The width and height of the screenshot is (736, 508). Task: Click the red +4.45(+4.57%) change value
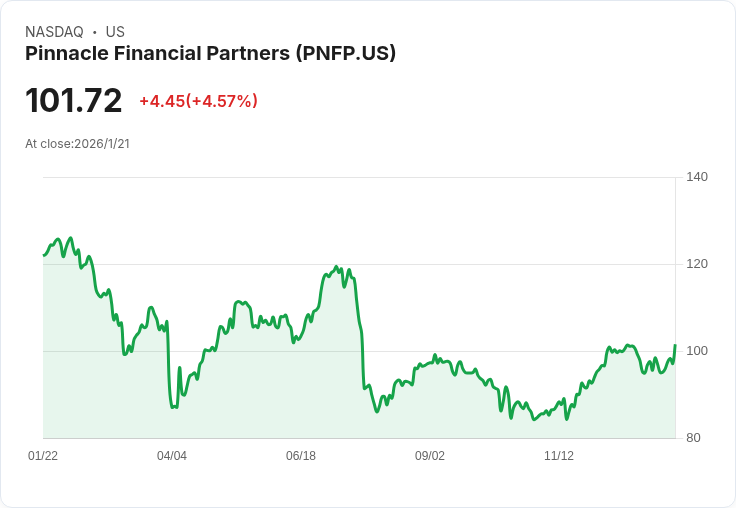coord(198,101)
